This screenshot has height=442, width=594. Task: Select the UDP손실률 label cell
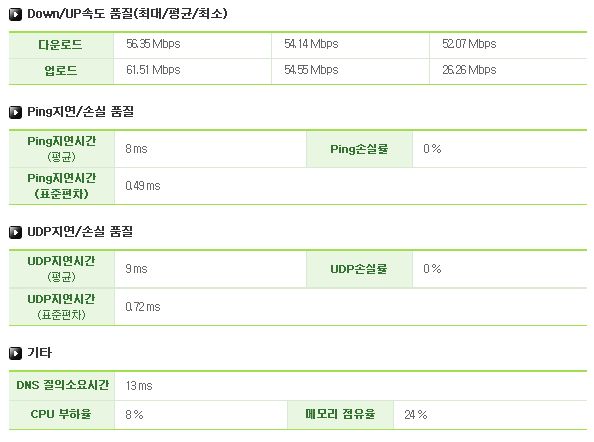click(x=359, y=269)
